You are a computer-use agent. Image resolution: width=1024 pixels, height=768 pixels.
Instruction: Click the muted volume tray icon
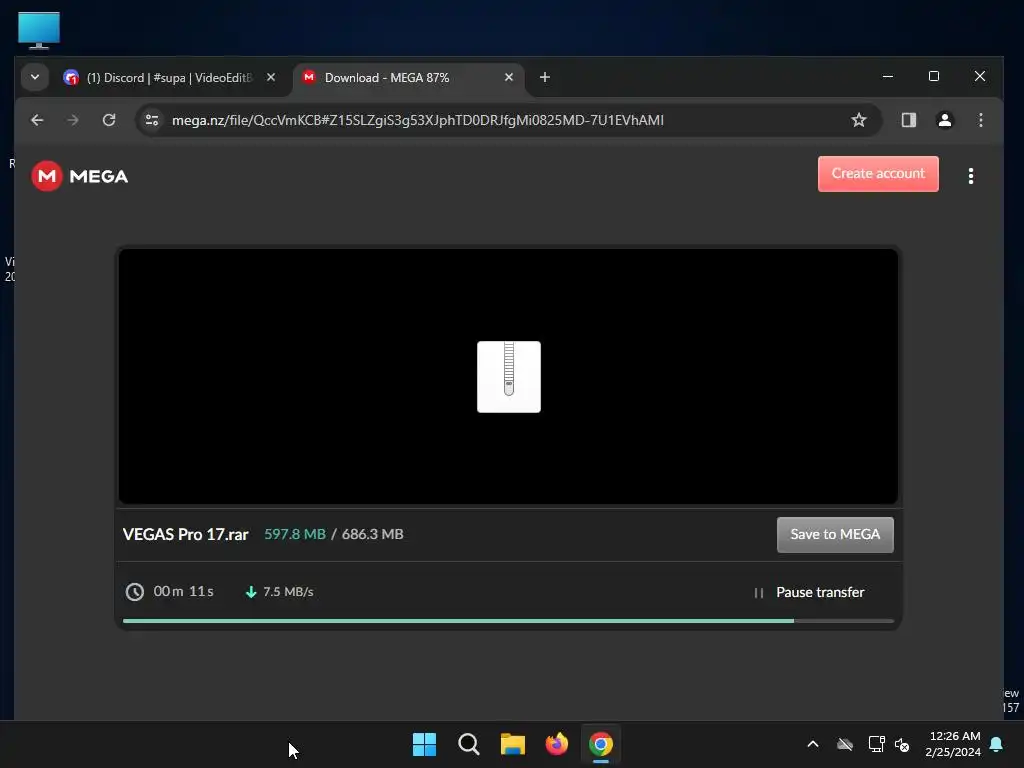pyautogui.click(x=903, y=744)
